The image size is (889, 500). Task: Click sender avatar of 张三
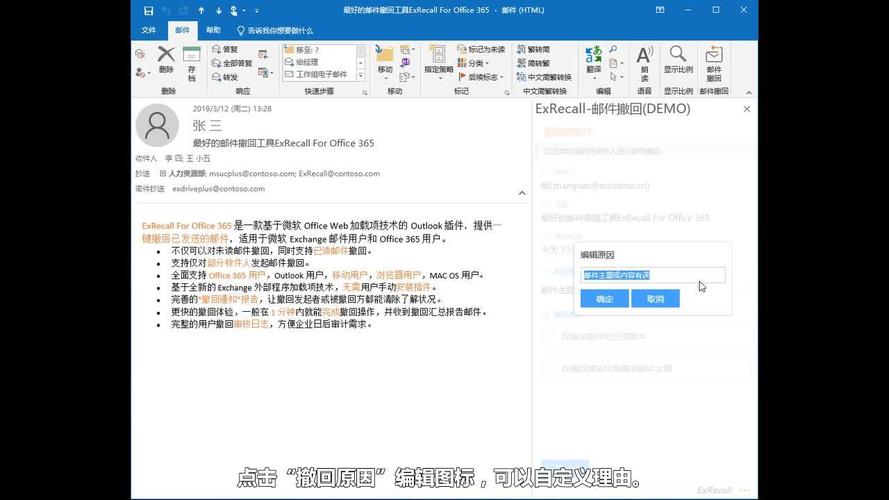(x=157, y=125)
